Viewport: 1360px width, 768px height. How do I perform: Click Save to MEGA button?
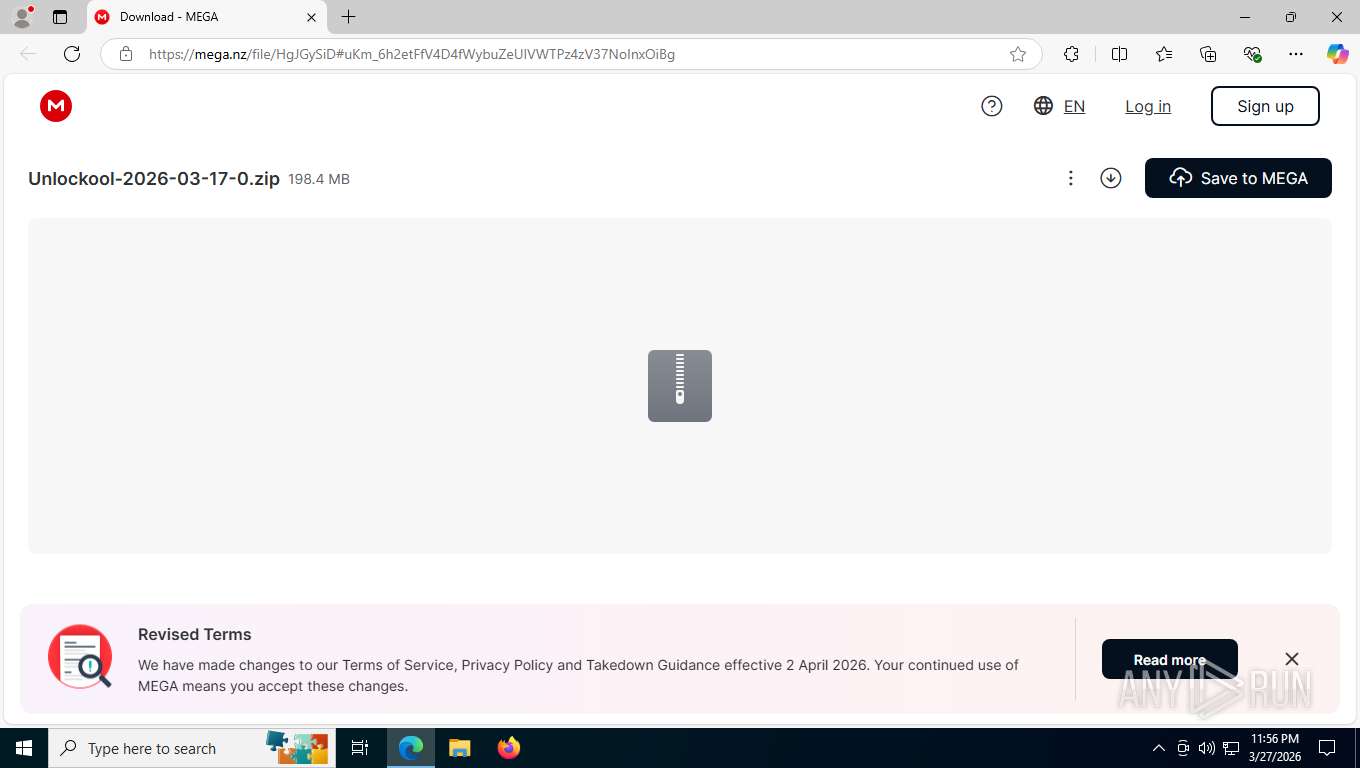tap(1238, 178)
